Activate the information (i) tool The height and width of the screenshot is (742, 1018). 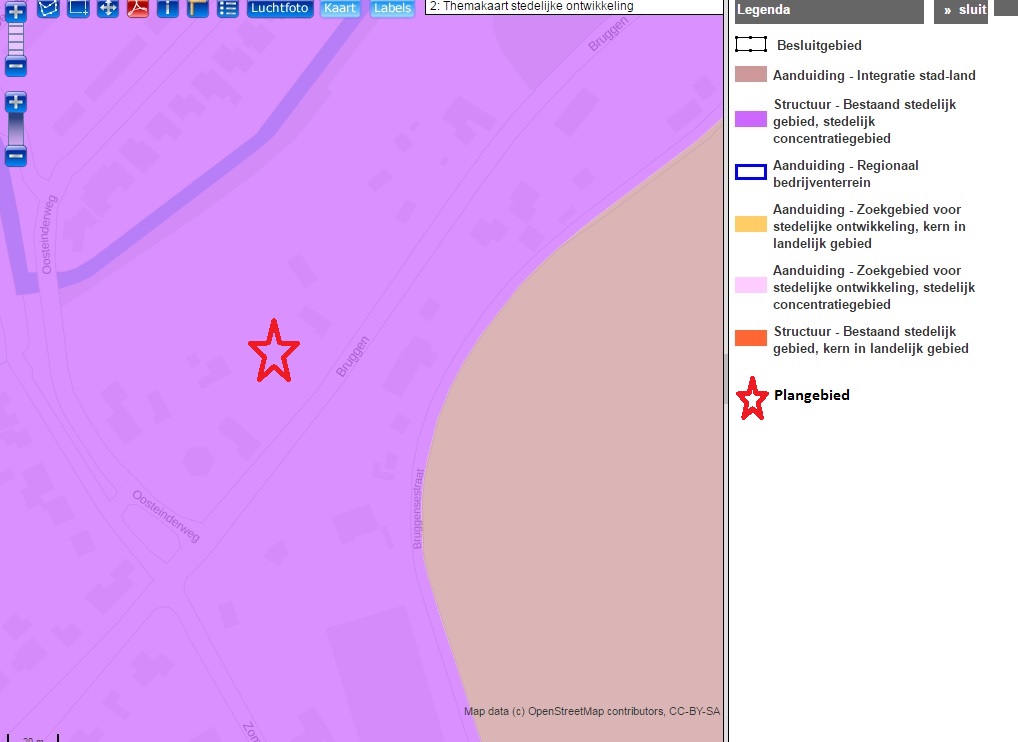(x=168, y=8)
